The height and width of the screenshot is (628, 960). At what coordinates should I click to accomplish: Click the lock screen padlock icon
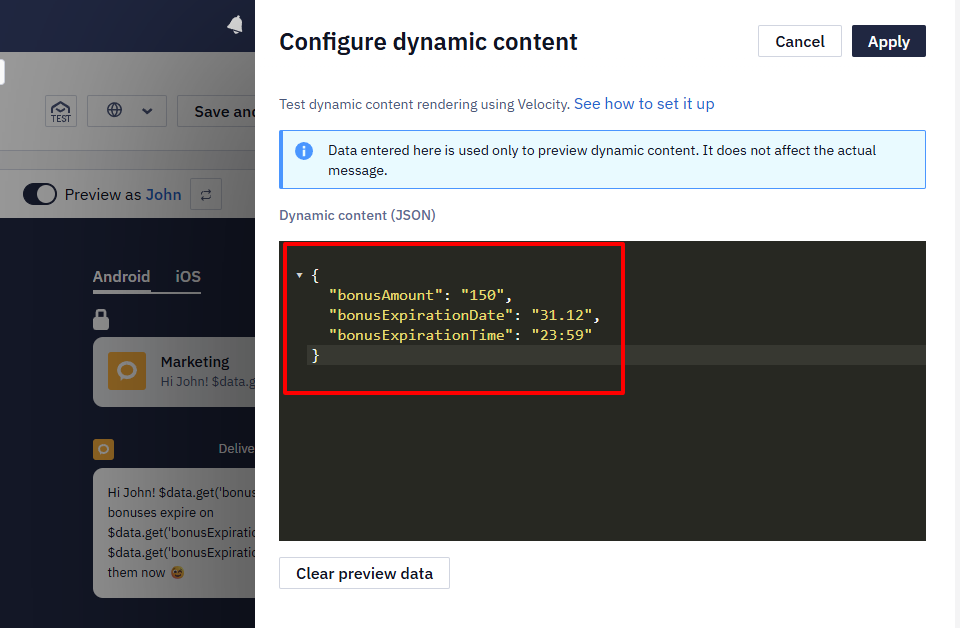click(x=101, y=320)
